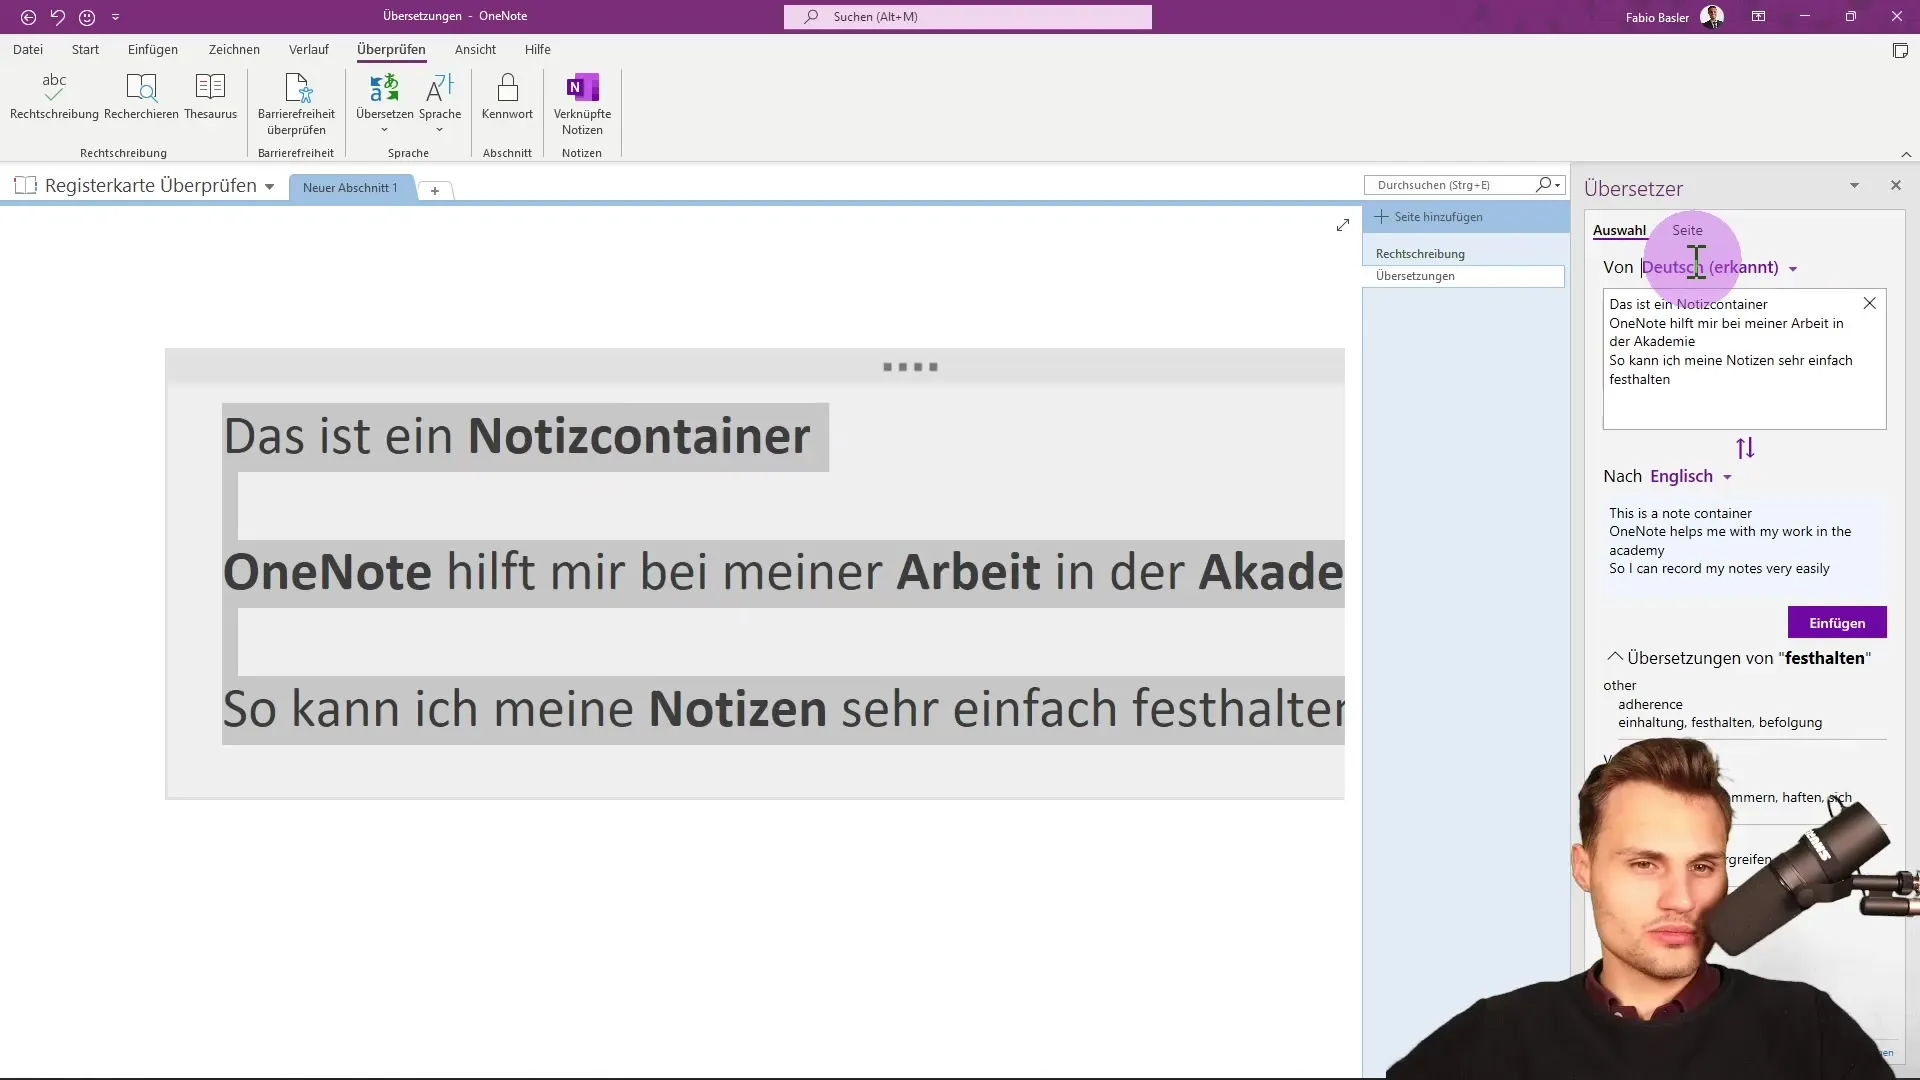The image size is (1920, 1080).
Task: Click the back arrow in title bar
Action: [x=28, y=17]
